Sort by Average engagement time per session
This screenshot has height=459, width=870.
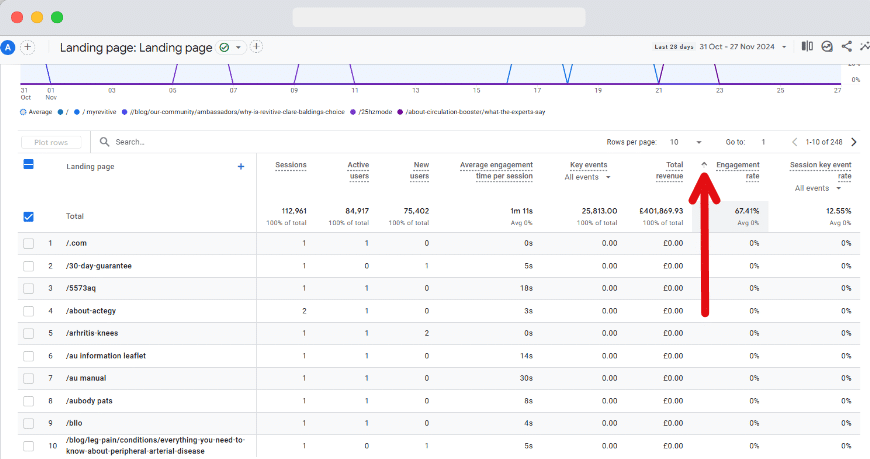coord(496,170)
